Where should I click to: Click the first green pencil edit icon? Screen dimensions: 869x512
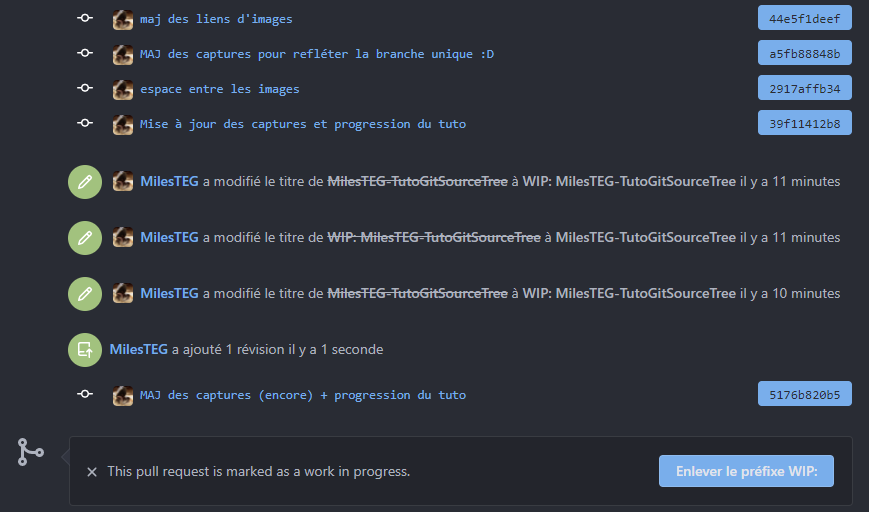[85, 182]
